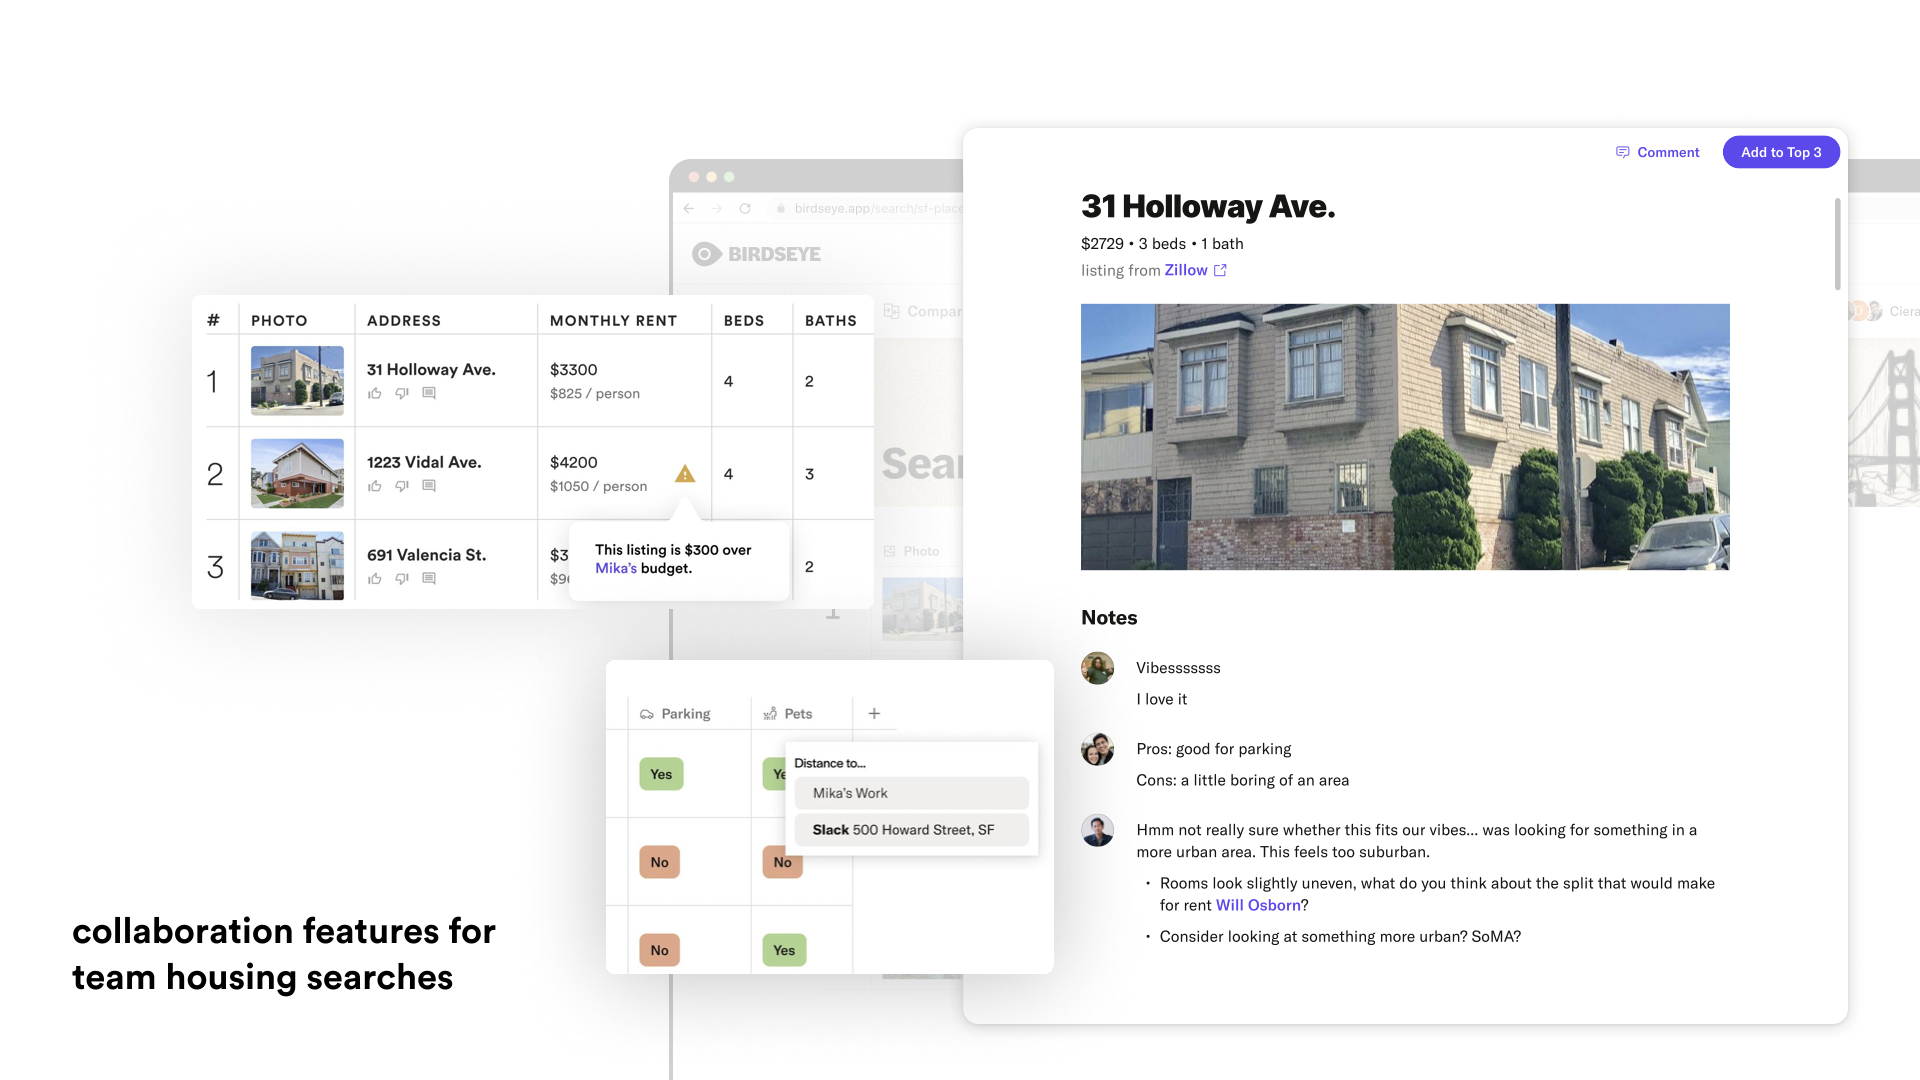Screen dimensions: 1920x1080
Task: Click the $825 / person value
Action: 595,394
